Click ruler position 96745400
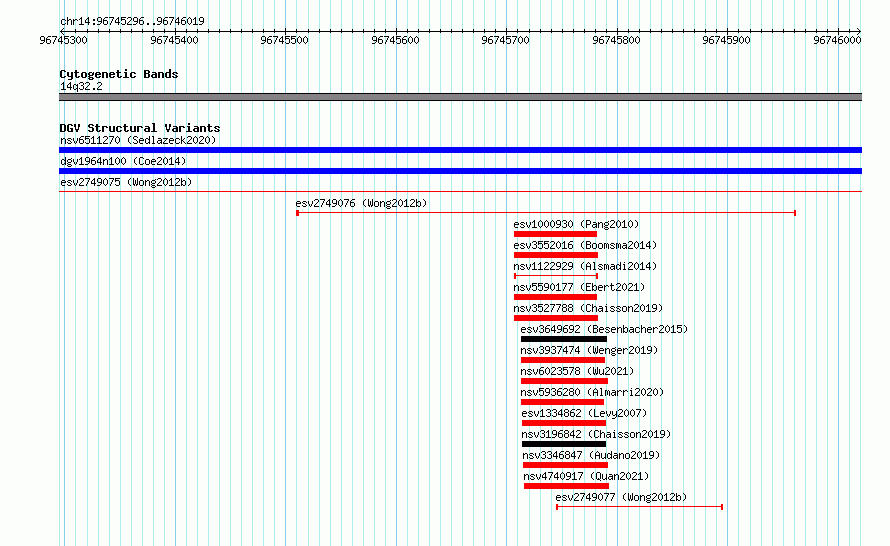 pyautogui.click(x=174, y=40)
